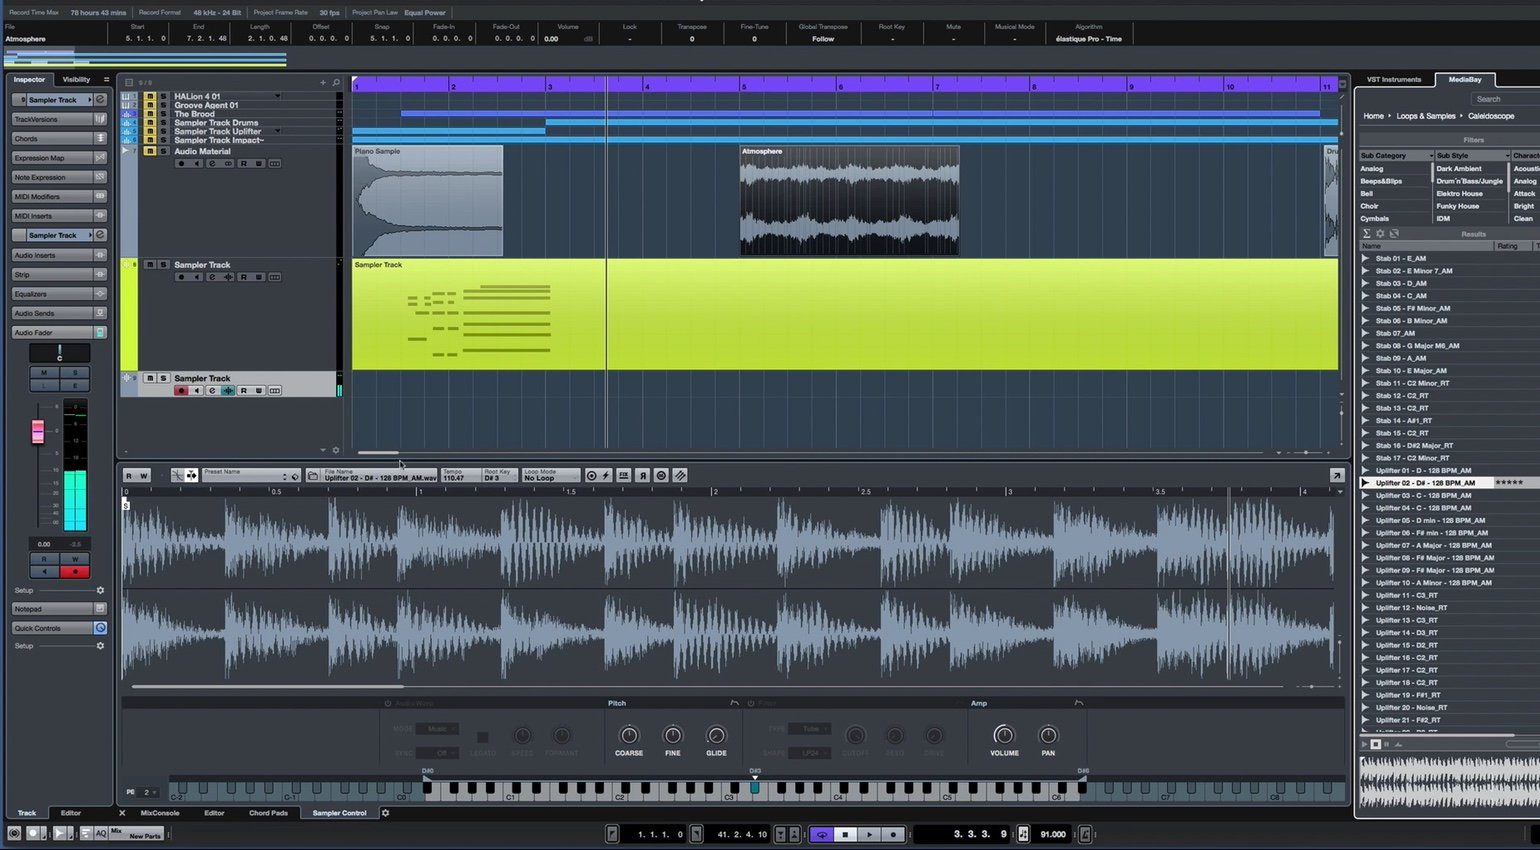Viewport: 1540px width, 850px height.
Task: Open the MixConsole tab in lower zone
Action: (x=160, y=813)
